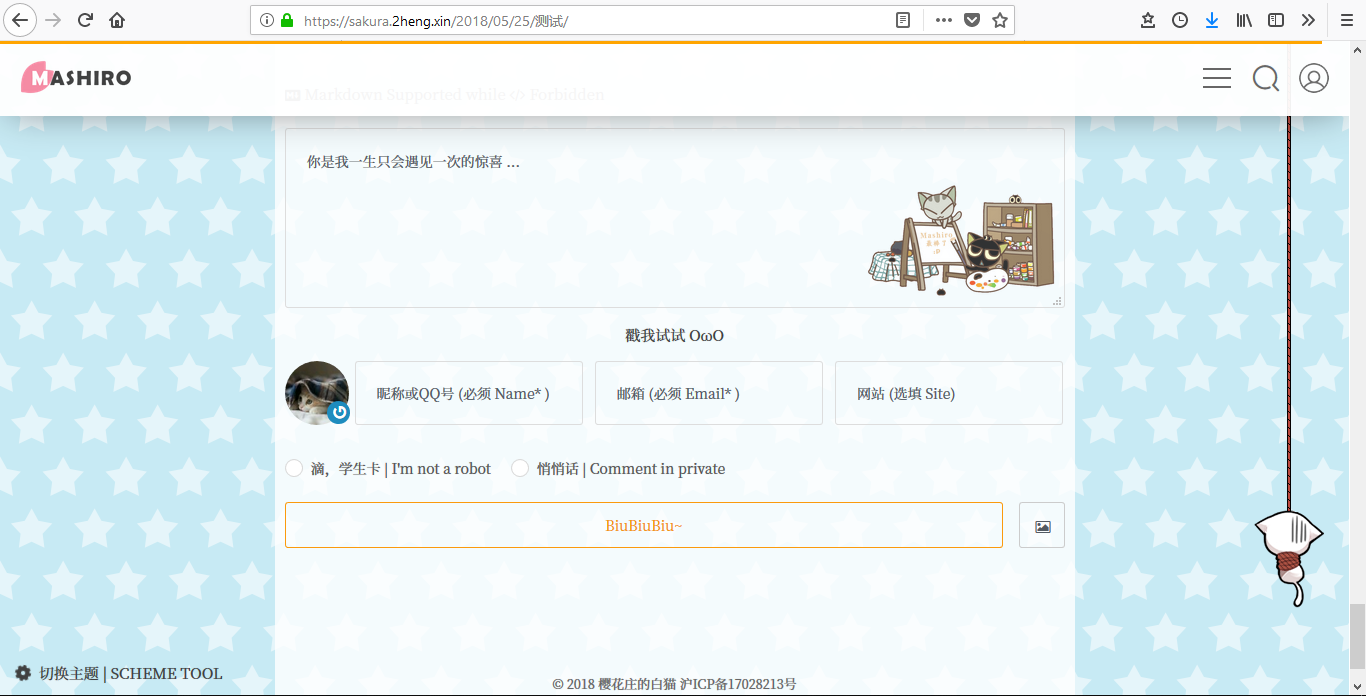Click the browser forward arrow

coord(54,20)
